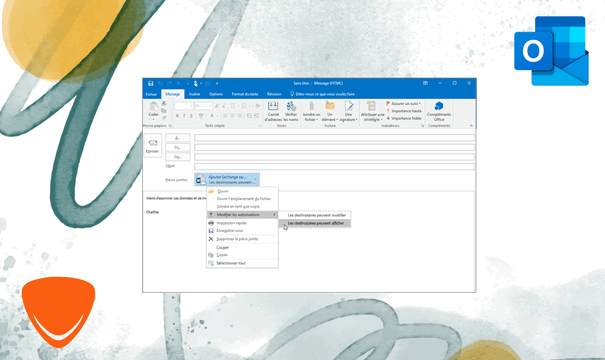Choose Ouvrir l'emplacement du fichier
Image resolution: width=605 pixels, height=360 pixels.
pos(243,199)
